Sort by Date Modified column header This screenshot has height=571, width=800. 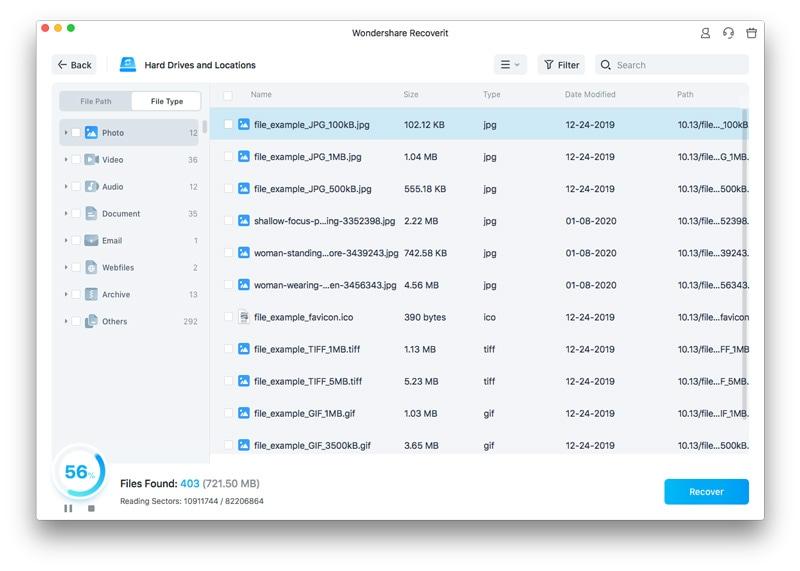(x=590, y=94)
